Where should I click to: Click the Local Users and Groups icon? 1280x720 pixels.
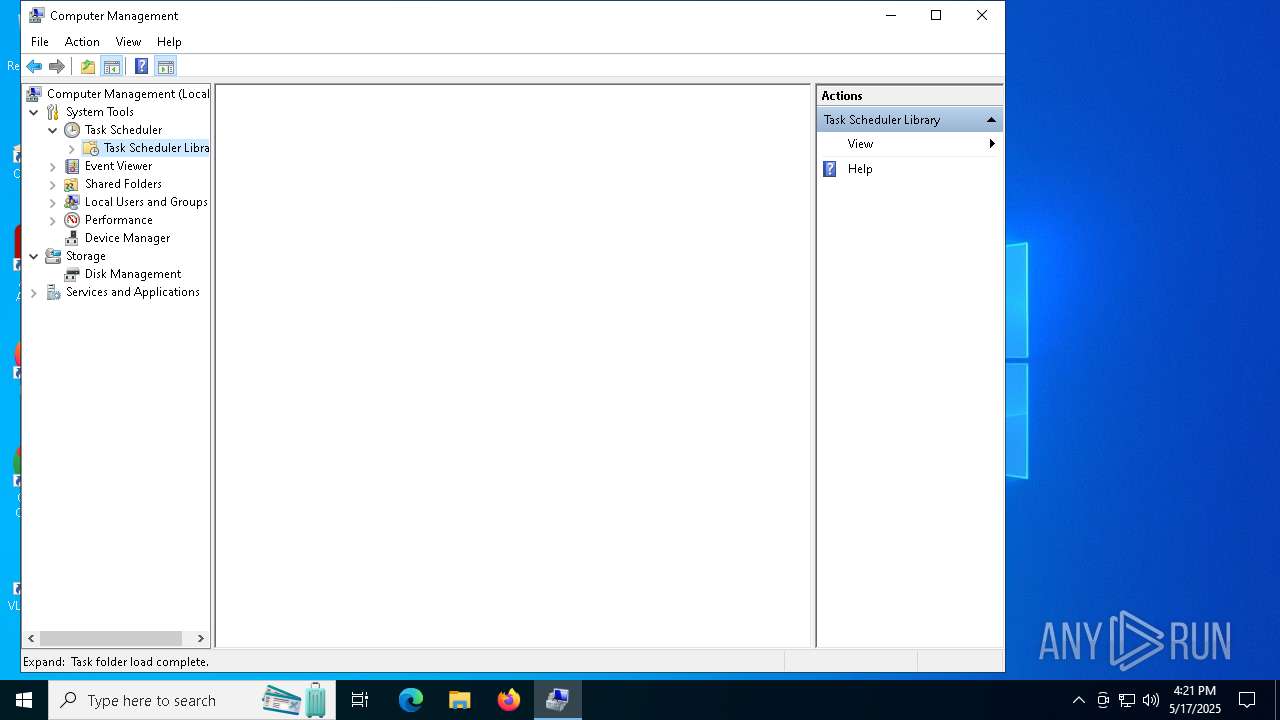[72, 202]
